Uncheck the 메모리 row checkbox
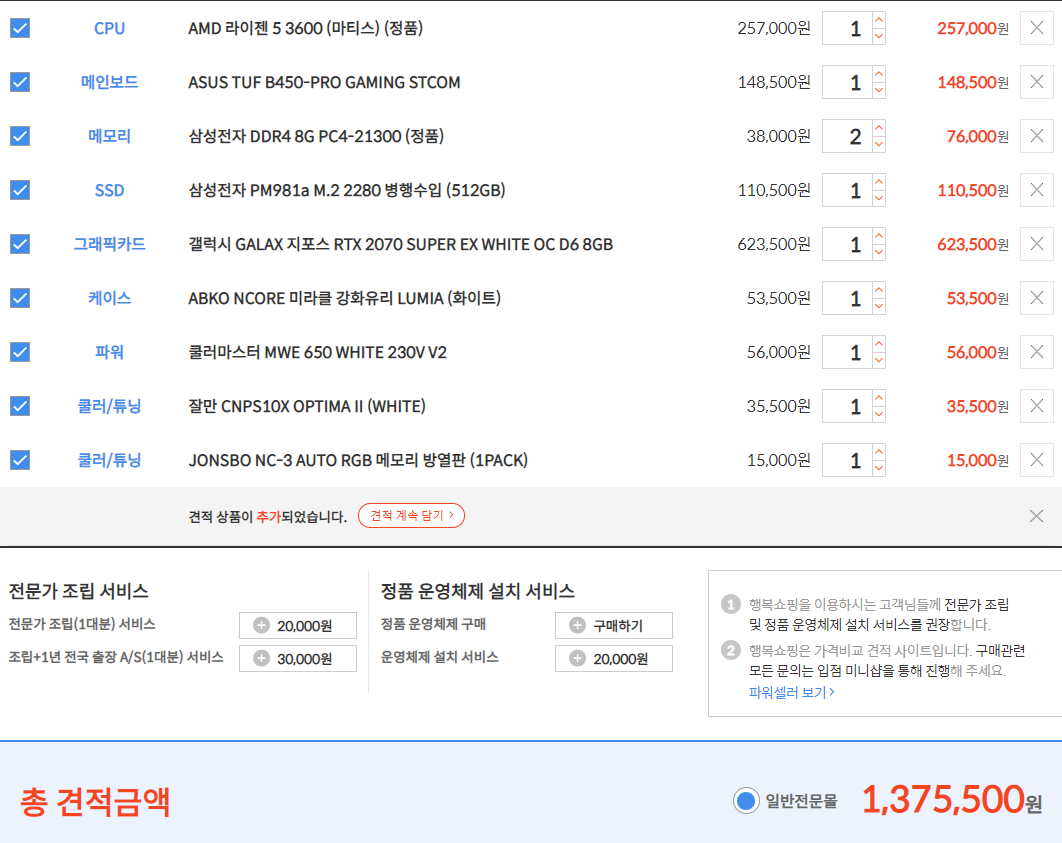 20,136
